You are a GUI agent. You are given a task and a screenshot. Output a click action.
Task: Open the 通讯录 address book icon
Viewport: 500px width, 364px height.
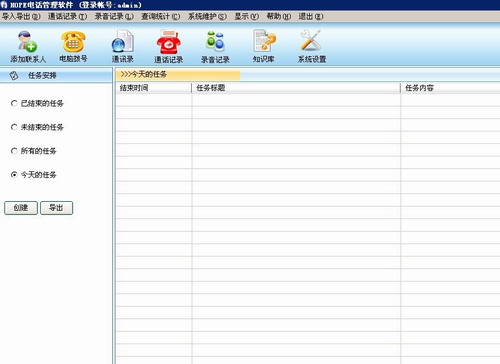tap(123, 42)
